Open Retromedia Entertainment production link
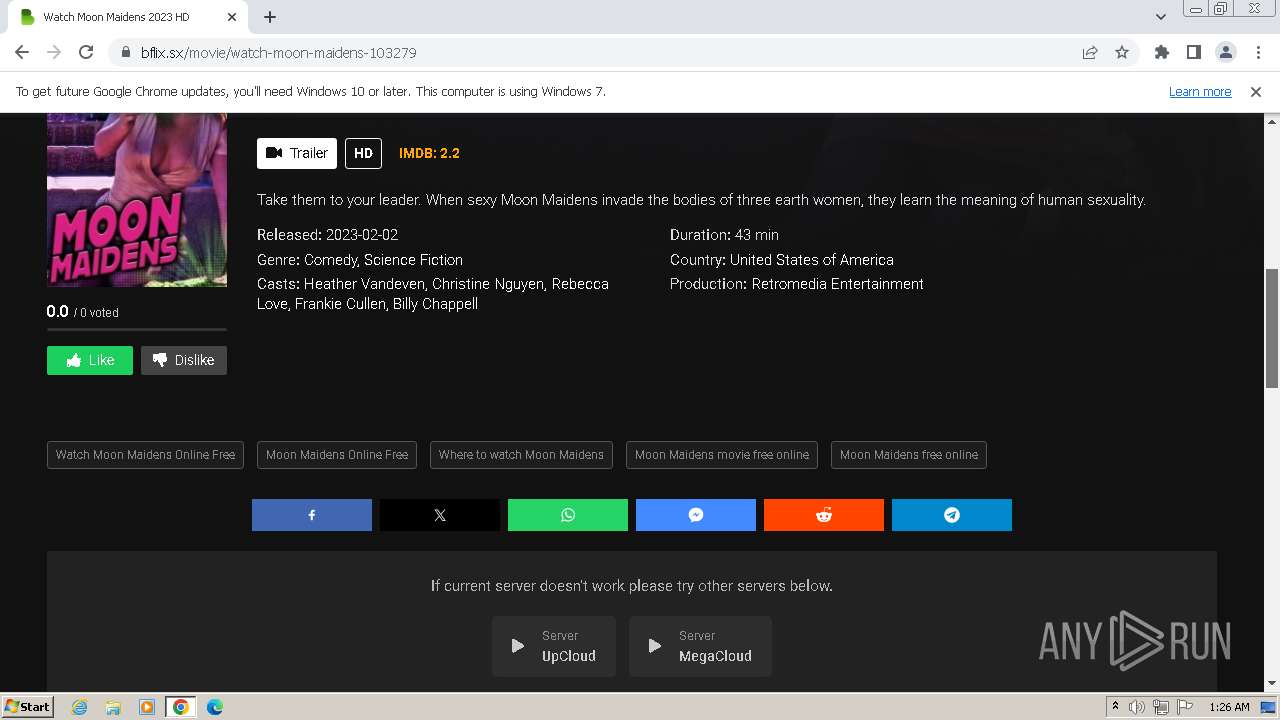 (x=838, y=284)
